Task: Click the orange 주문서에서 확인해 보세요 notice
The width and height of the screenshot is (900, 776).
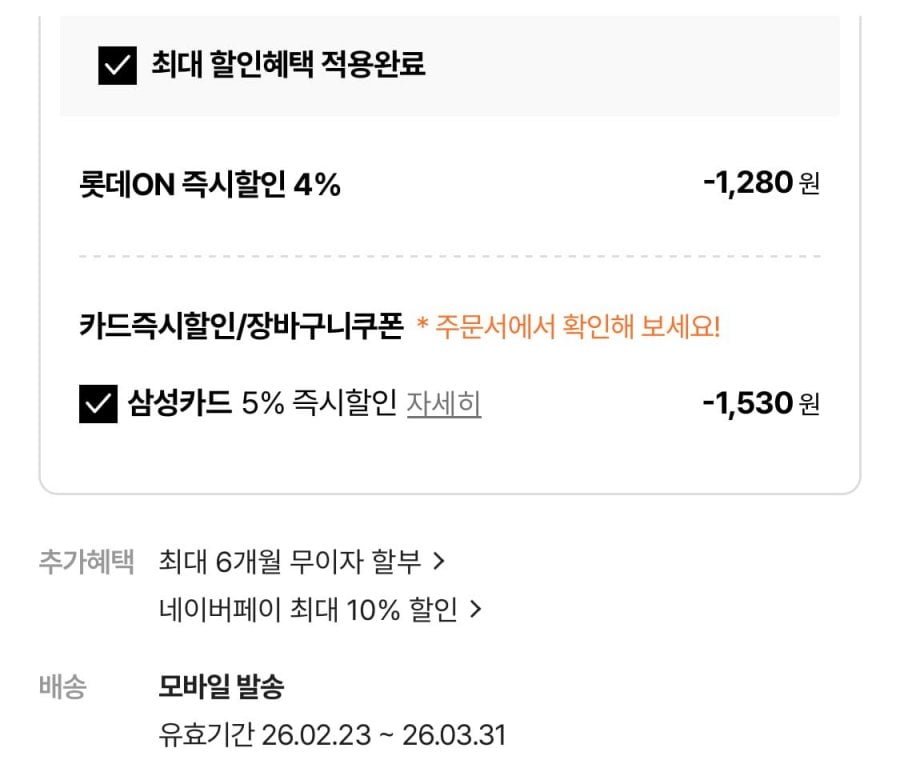Action: tap(568, 329)
